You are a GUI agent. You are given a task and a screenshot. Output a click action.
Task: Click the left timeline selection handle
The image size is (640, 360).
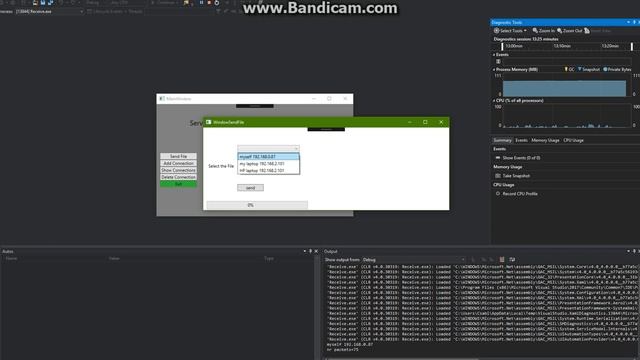coord(502,47)
